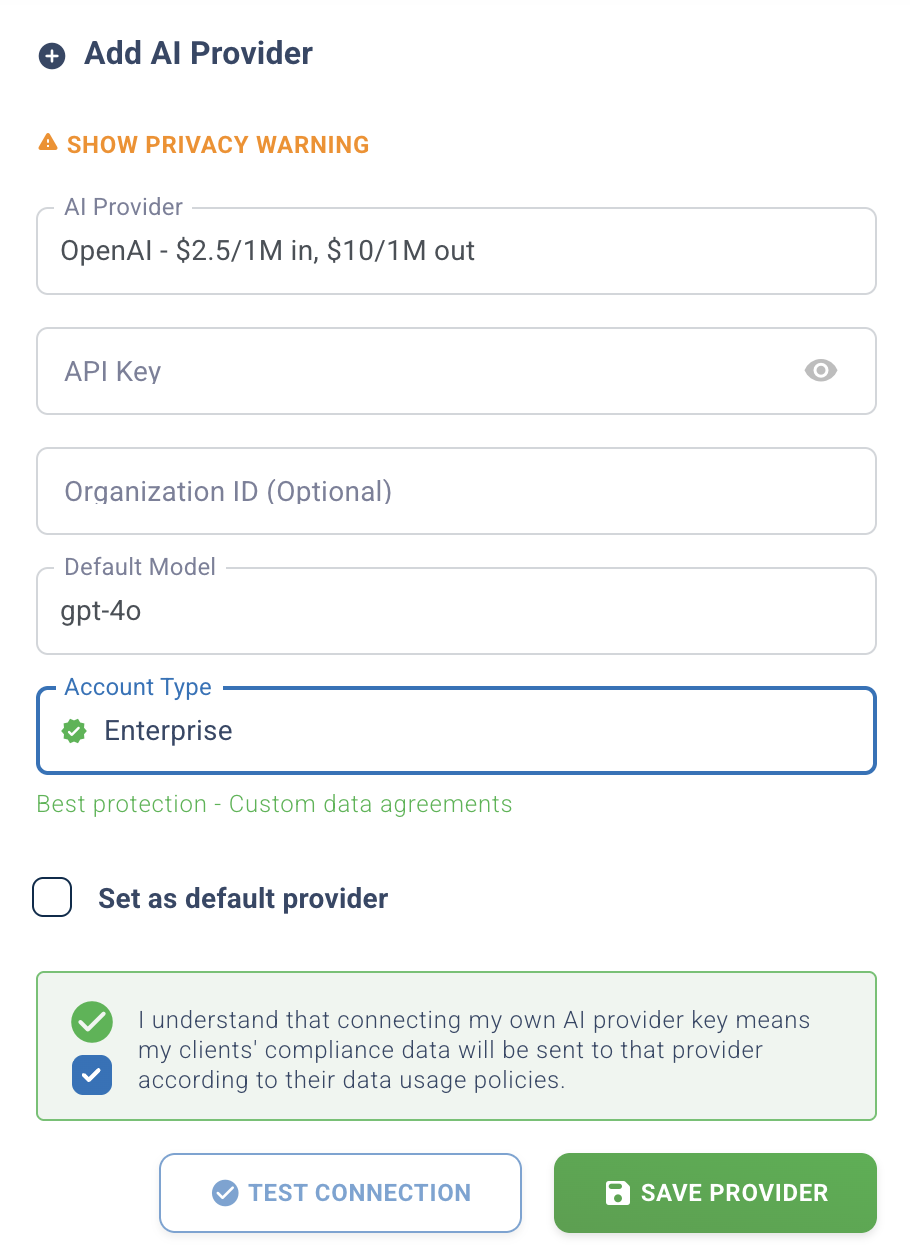Click the orange warning triangle icon

(x=46, y=143)
